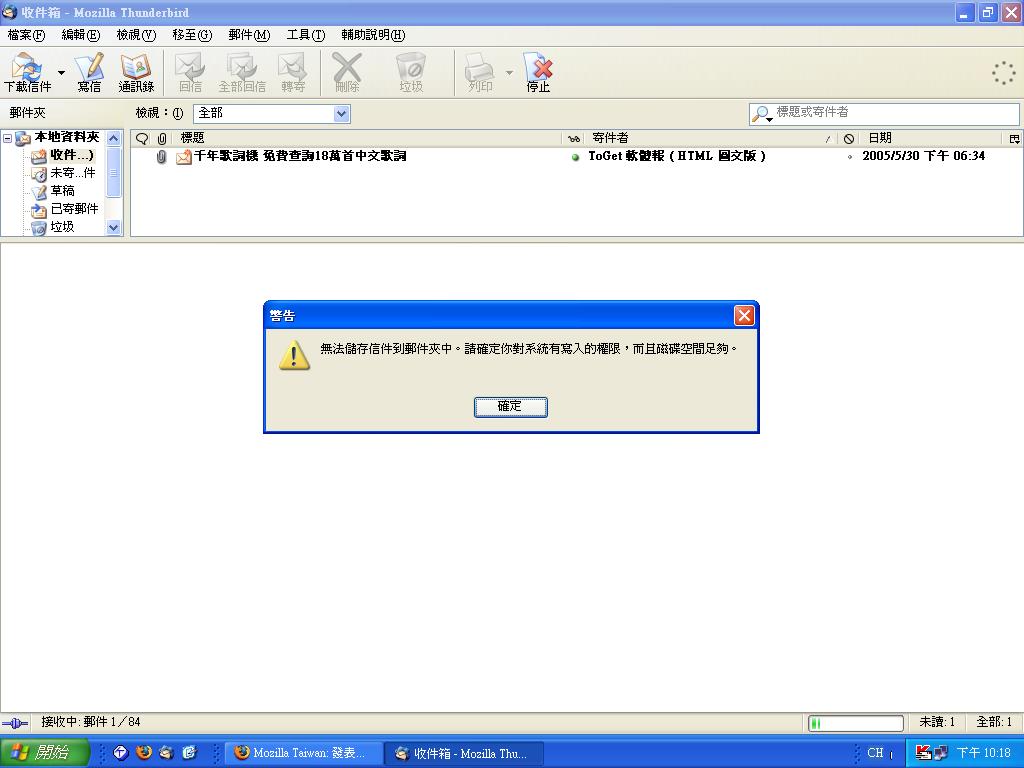The width and height of the screenshot is (1024, 768).
Task: Click the 寫信 (Write) toolbar icon
Action: (x=89, y=72)
